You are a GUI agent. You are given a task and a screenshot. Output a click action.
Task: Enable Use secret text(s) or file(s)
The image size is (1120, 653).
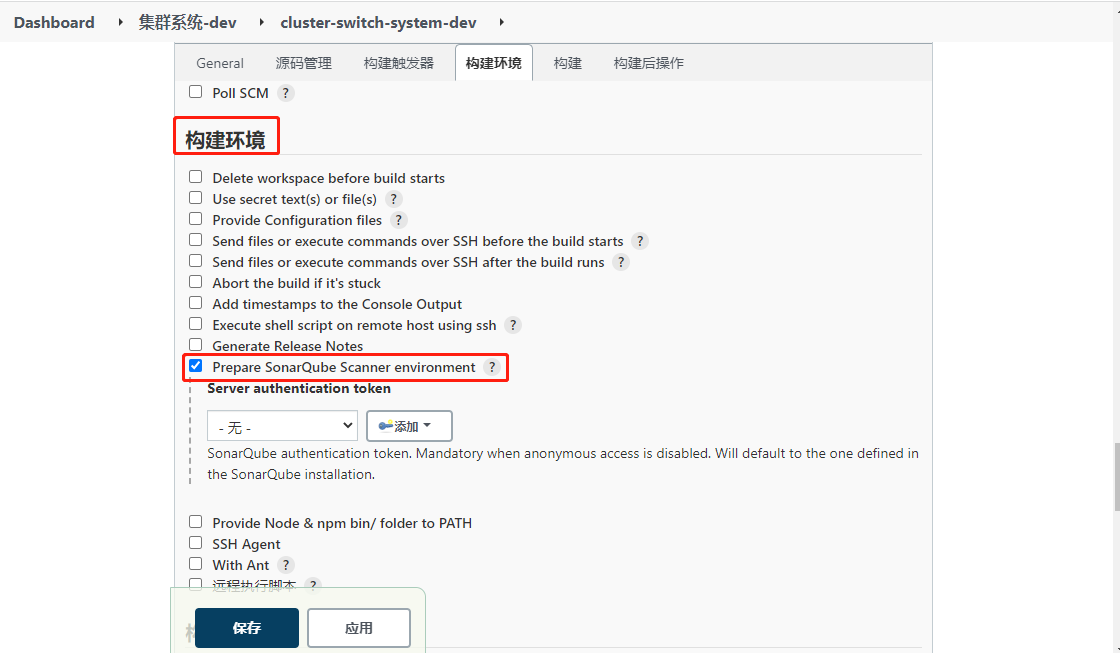tap(195, 198)
